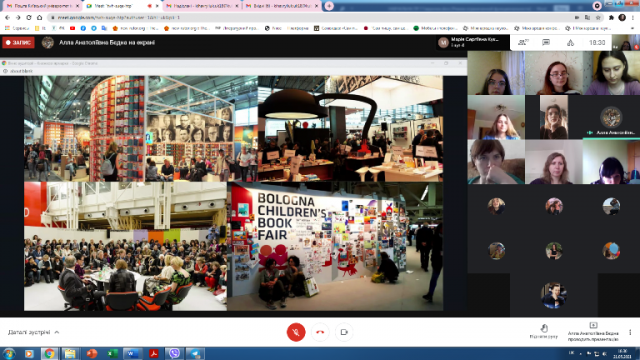
Task: Toggle the camera button
Action: [344, 332]
